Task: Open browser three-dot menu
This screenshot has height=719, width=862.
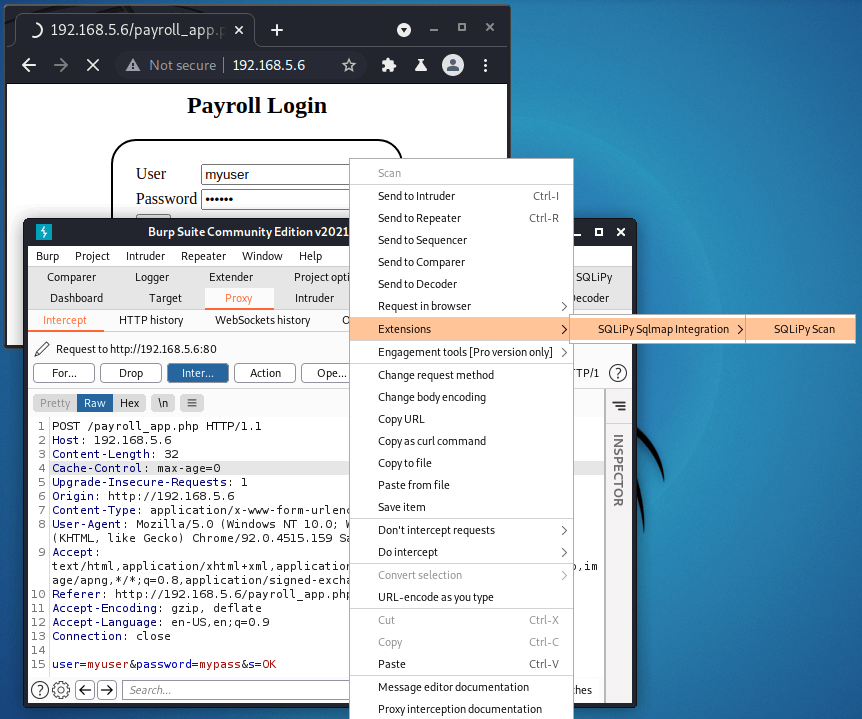Action: click(x=485, y=65)
